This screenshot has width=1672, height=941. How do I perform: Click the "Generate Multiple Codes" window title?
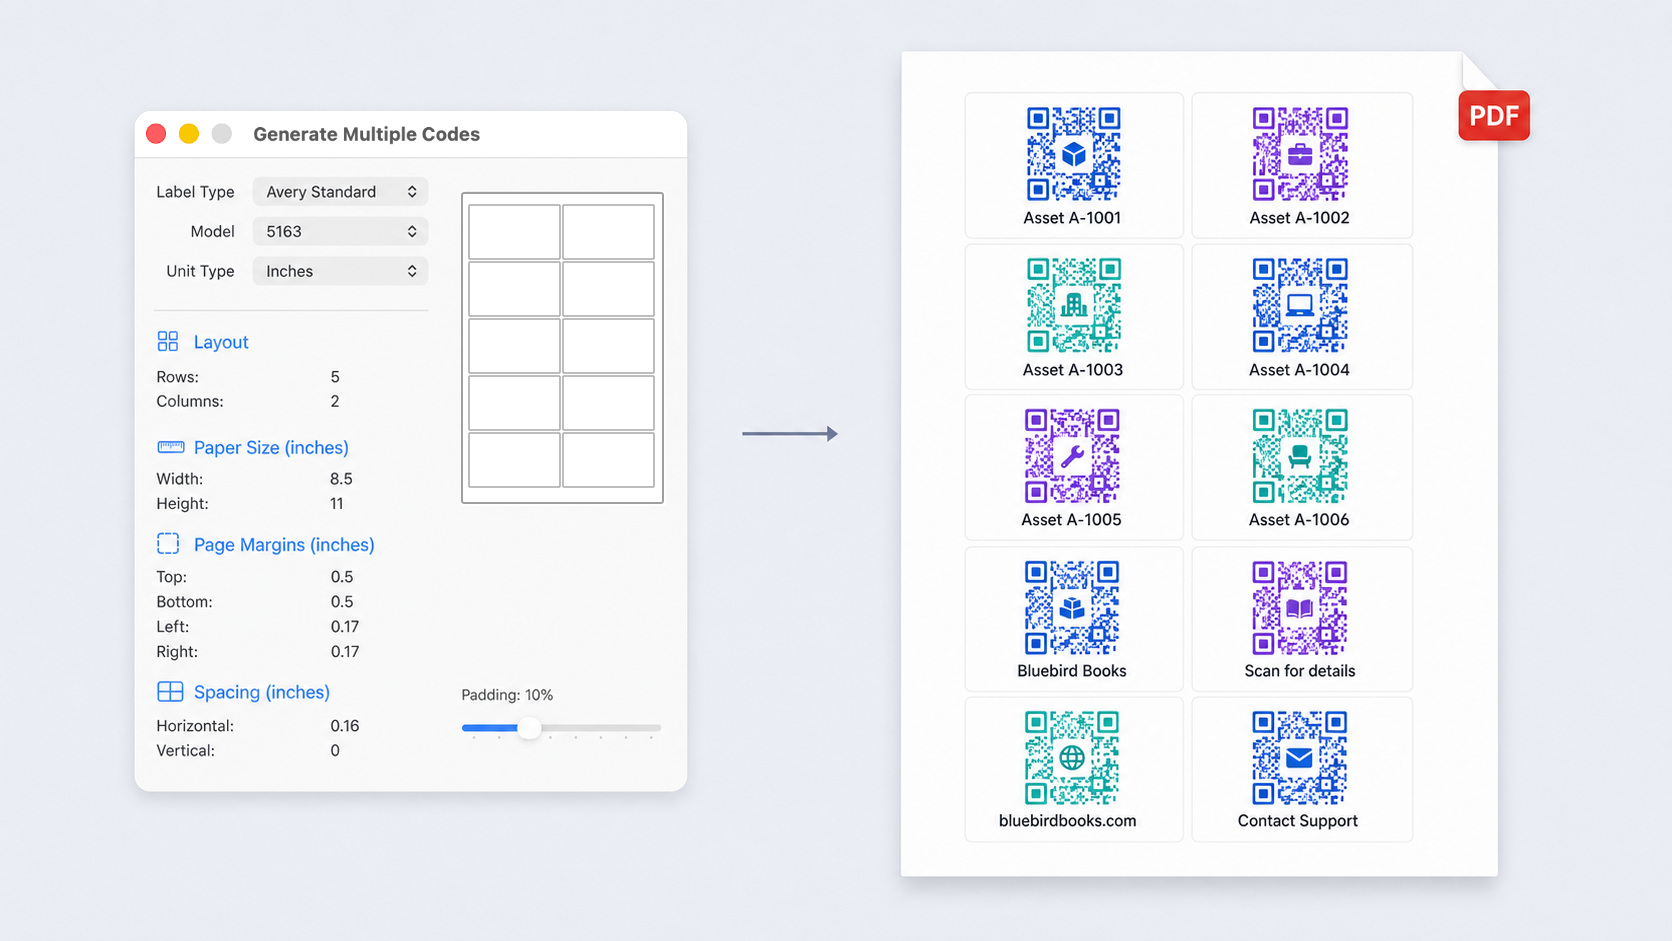367,134
